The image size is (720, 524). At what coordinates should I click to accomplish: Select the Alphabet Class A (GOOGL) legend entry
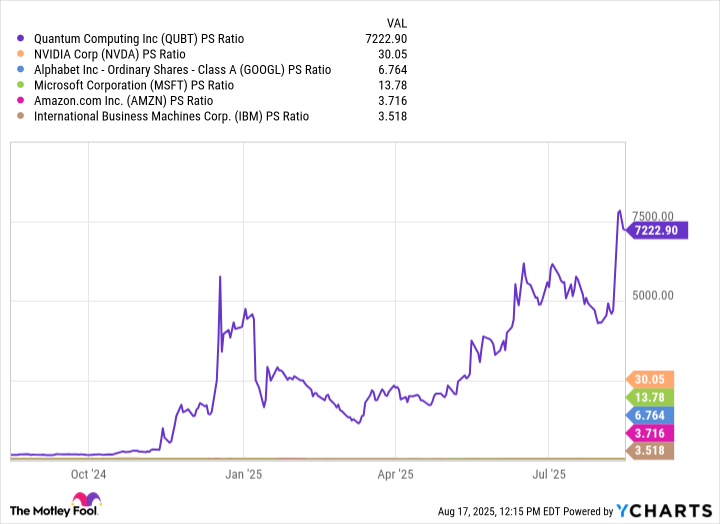coord(182,70)
